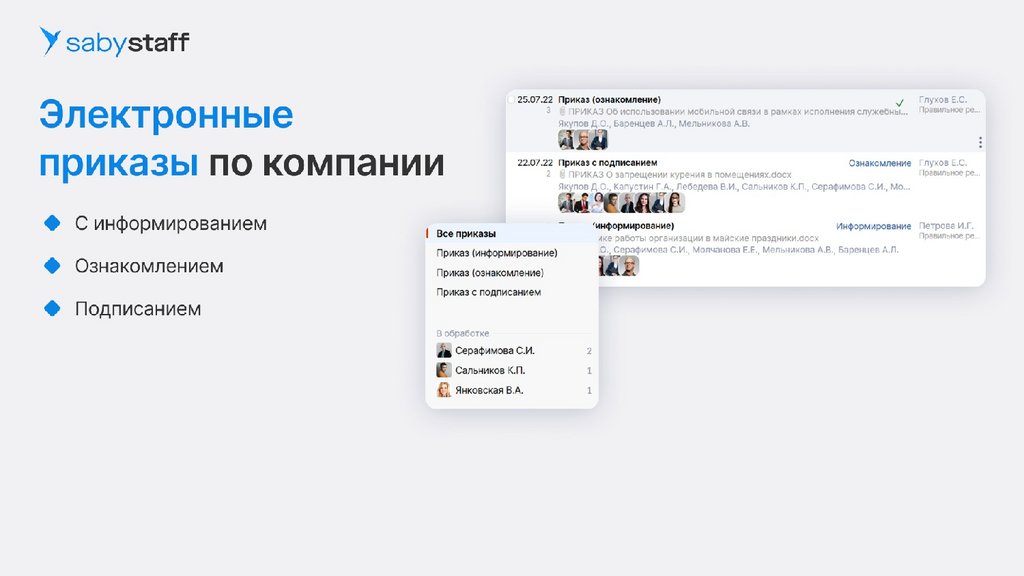
Task: Click the date 25.07.22
Action: (x=535, y=100)
